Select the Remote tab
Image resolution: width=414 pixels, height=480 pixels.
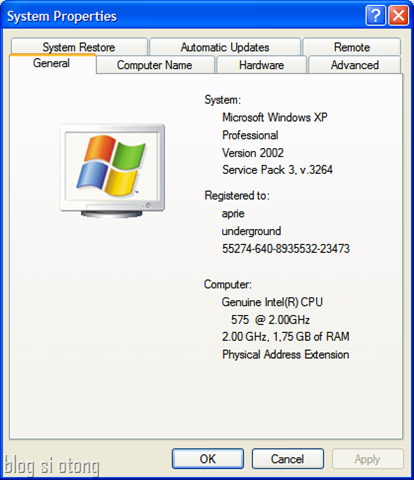pyautogui.click(x=352, y=47)
